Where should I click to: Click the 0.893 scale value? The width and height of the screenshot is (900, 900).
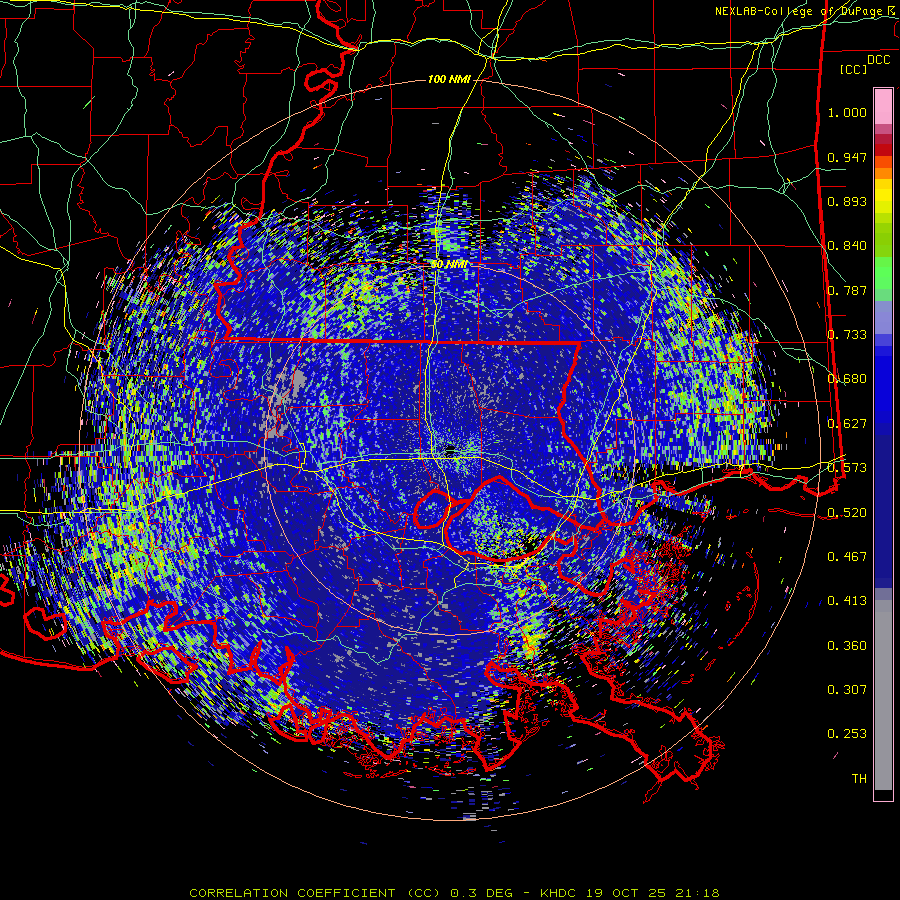pos(847,201)
